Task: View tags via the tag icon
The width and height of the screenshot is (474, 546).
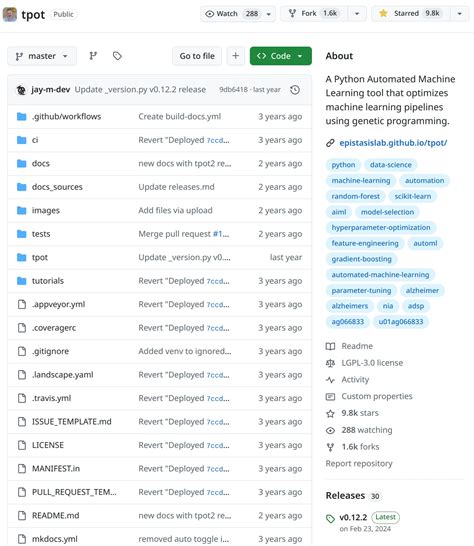Action: [x=117, y=56]
